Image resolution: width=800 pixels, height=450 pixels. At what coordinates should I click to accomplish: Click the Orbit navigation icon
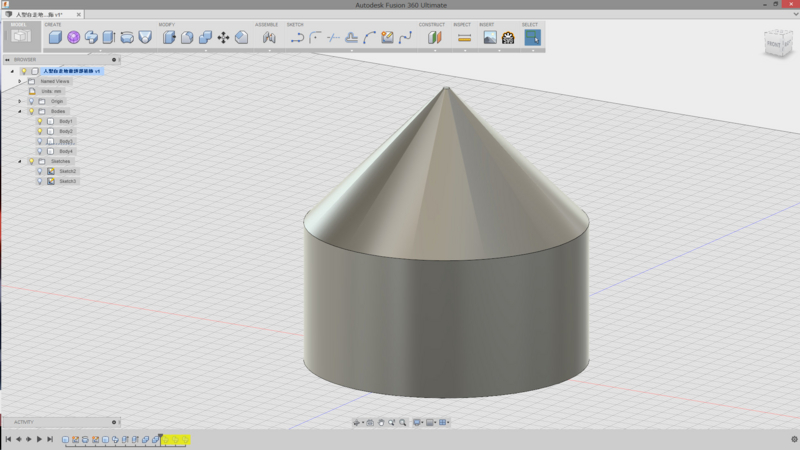pyautogui.click(x=357, y=422)
